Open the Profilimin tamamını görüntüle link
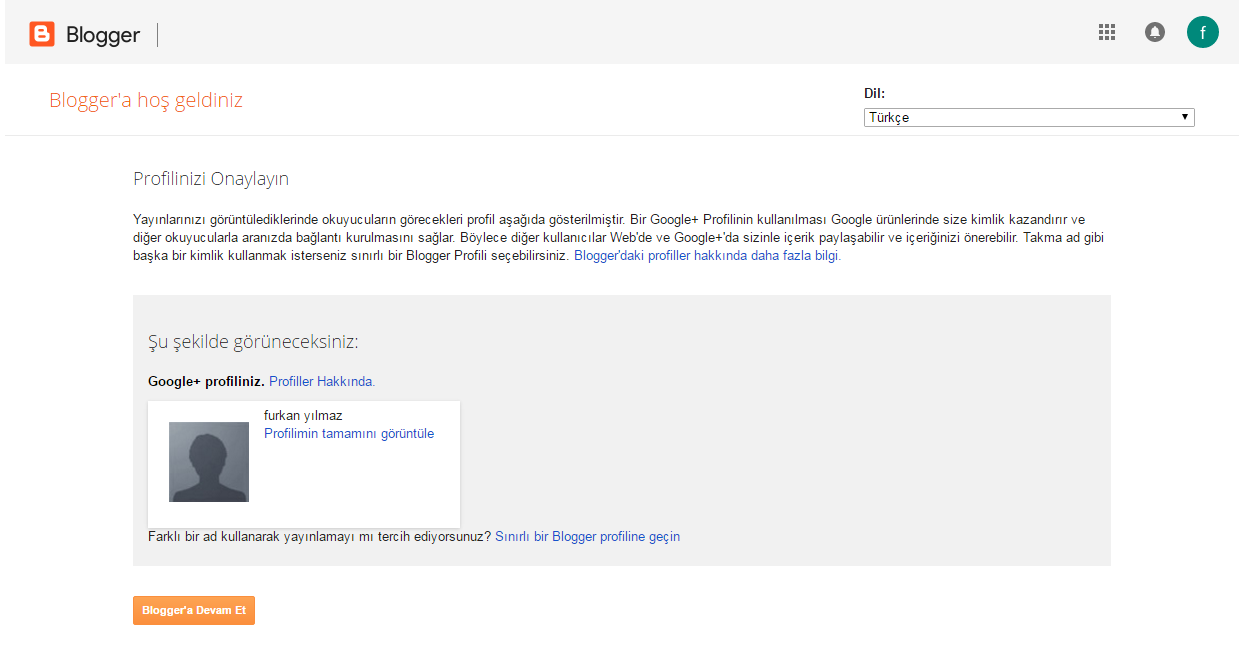The width and height of the screenshot is (1255, 668). (349, 433)
